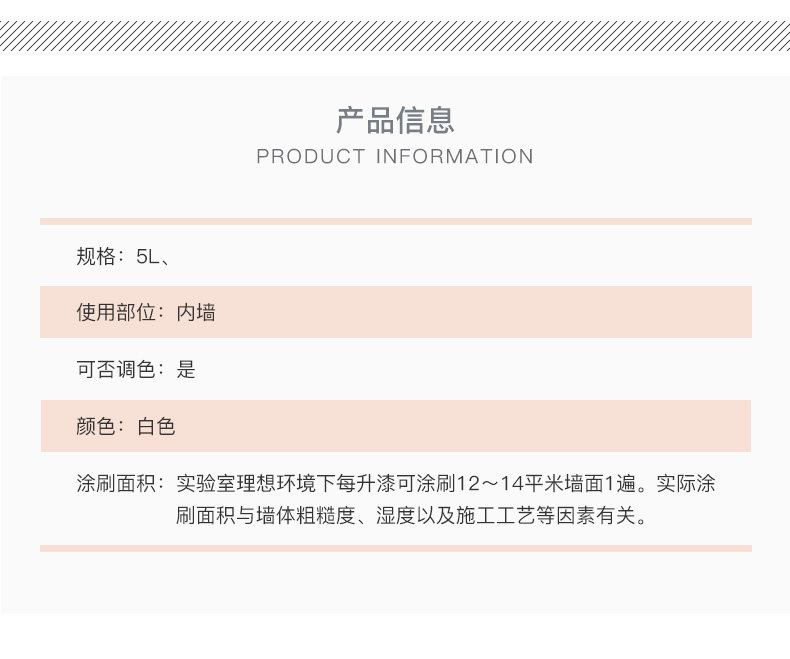
Task: Click the "是" tintable value
Action: [186, 369]
